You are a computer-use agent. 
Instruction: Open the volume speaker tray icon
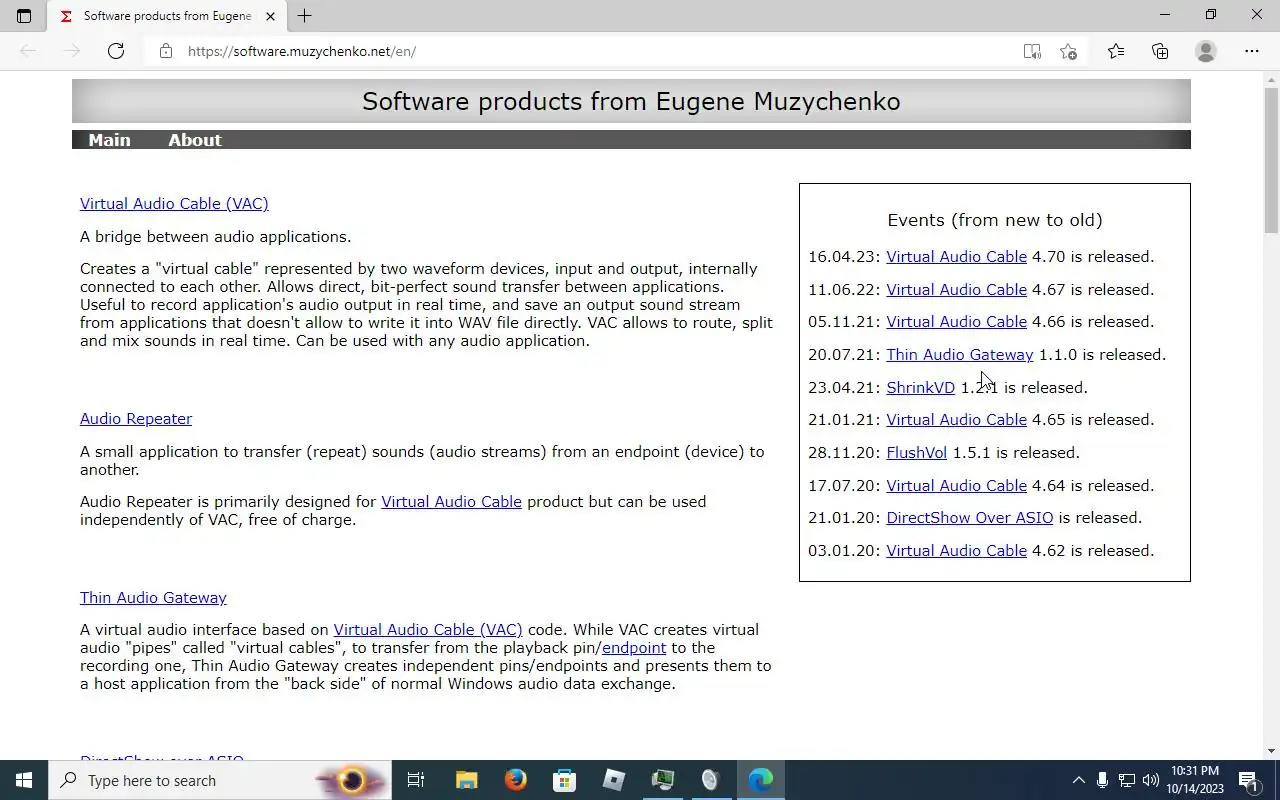(1151, 780)
